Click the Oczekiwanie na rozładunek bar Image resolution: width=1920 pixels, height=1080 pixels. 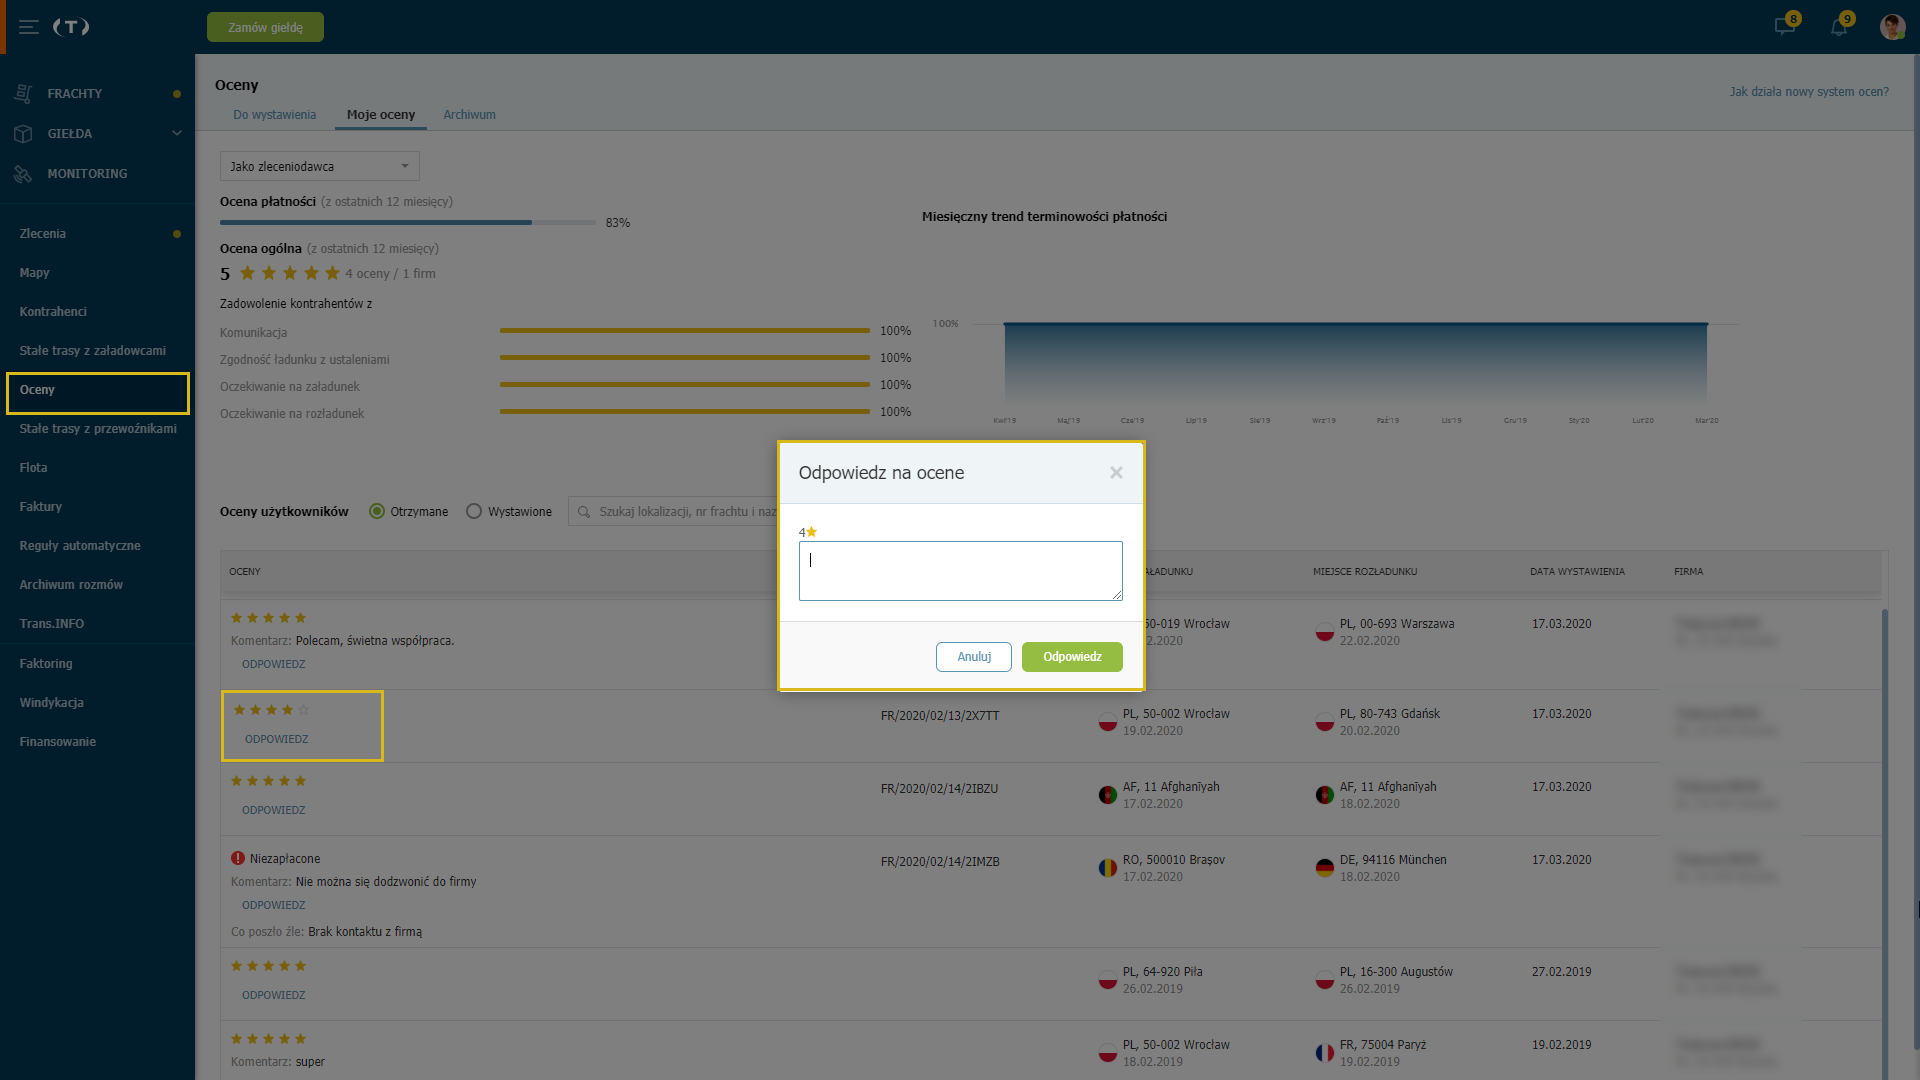point(685,411)
